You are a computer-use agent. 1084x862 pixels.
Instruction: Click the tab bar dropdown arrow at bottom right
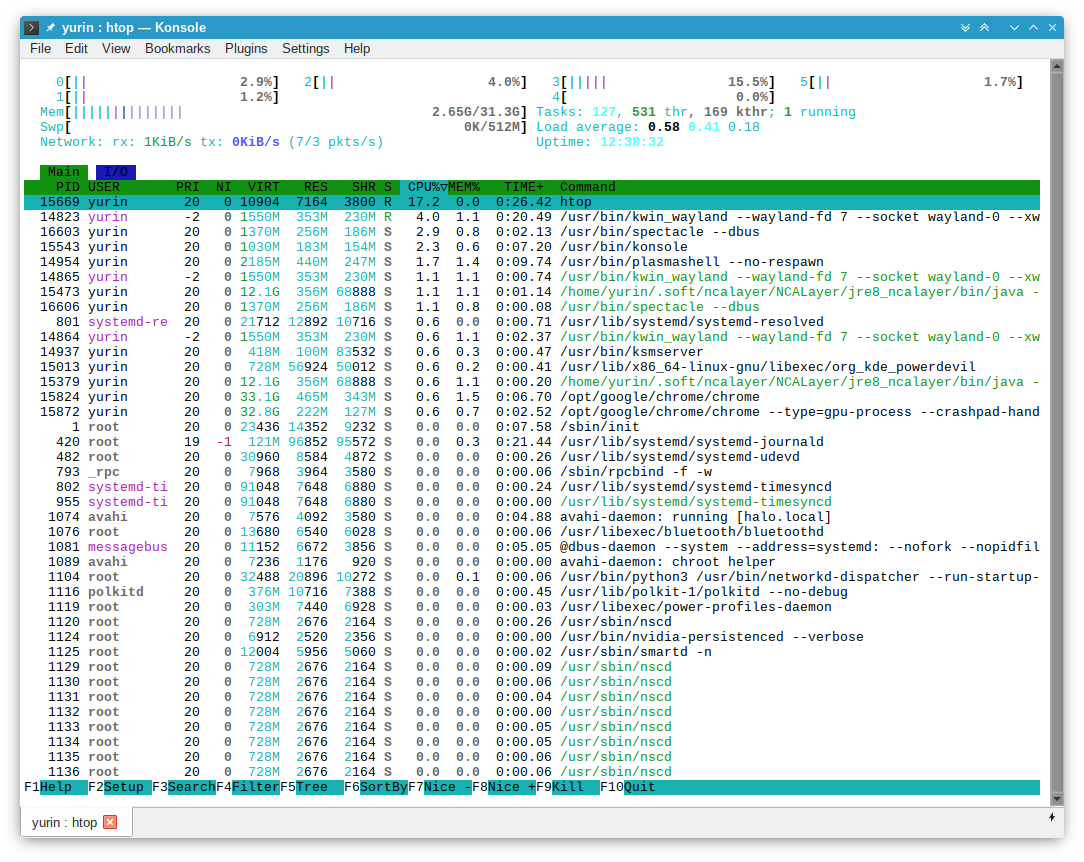[1052, 818]
